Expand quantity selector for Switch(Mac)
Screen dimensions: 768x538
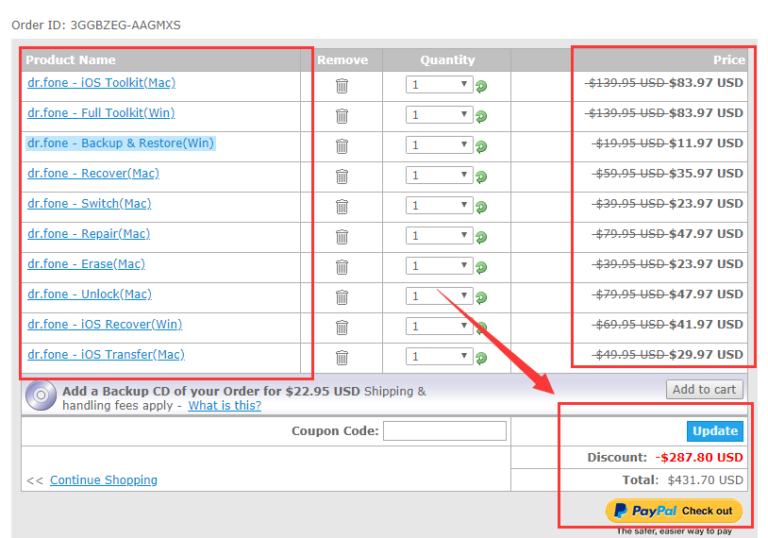coord(439,205)
